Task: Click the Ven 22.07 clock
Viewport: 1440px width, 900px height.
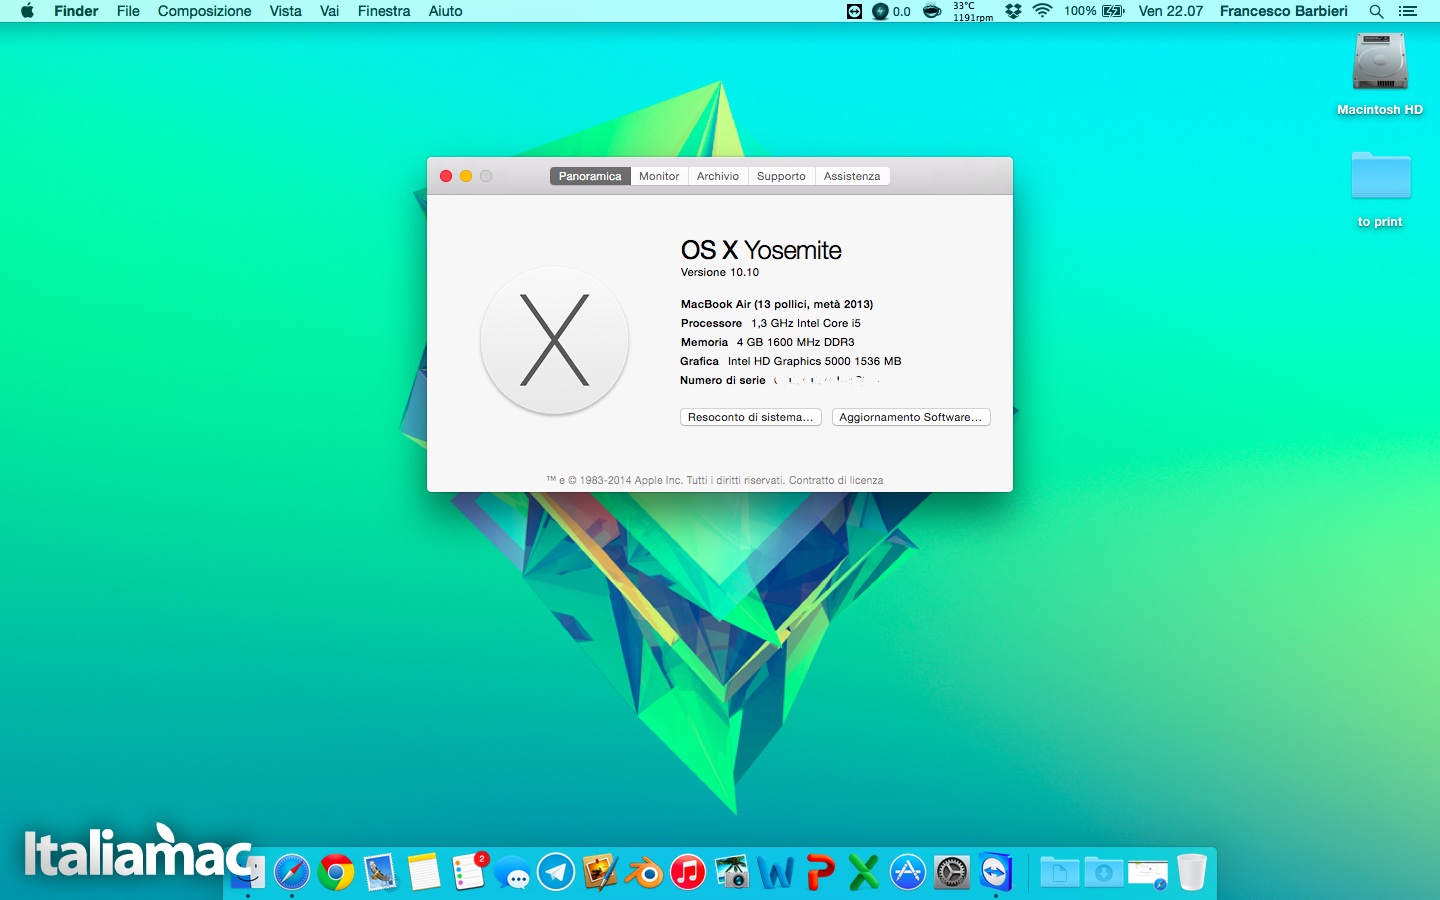Action: click(1171, 11)
